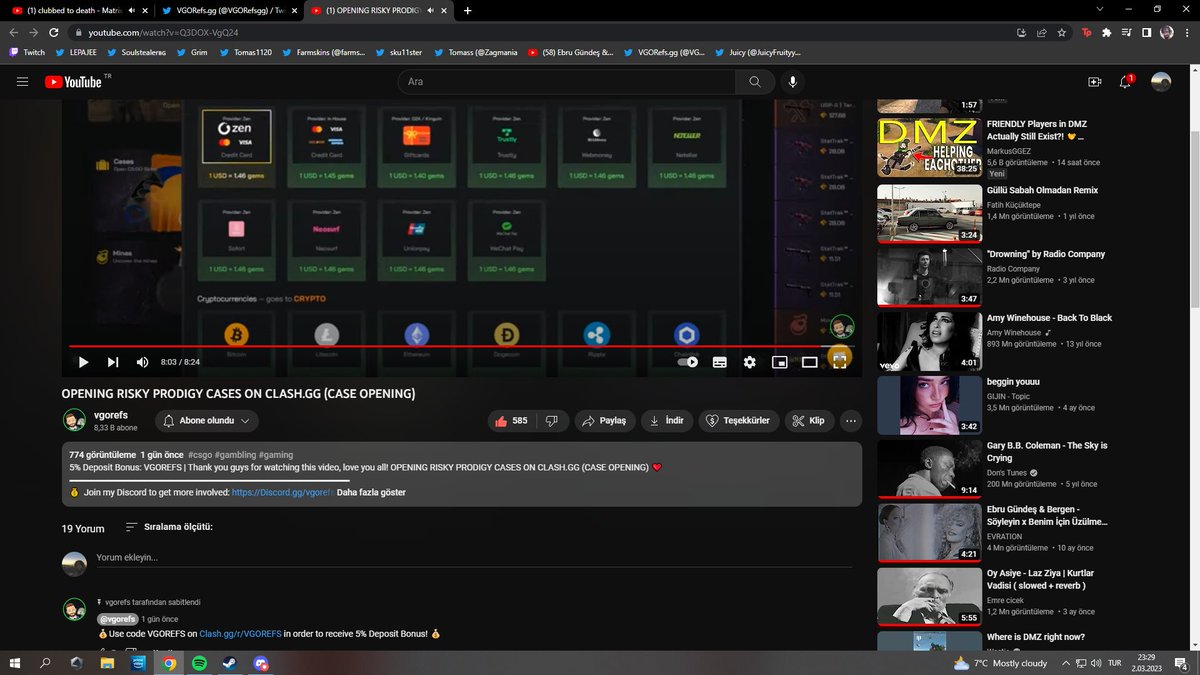Open the Drowning by Radio Company video
The height and width of the screenshot is (675, 1200).
(929, 276)
